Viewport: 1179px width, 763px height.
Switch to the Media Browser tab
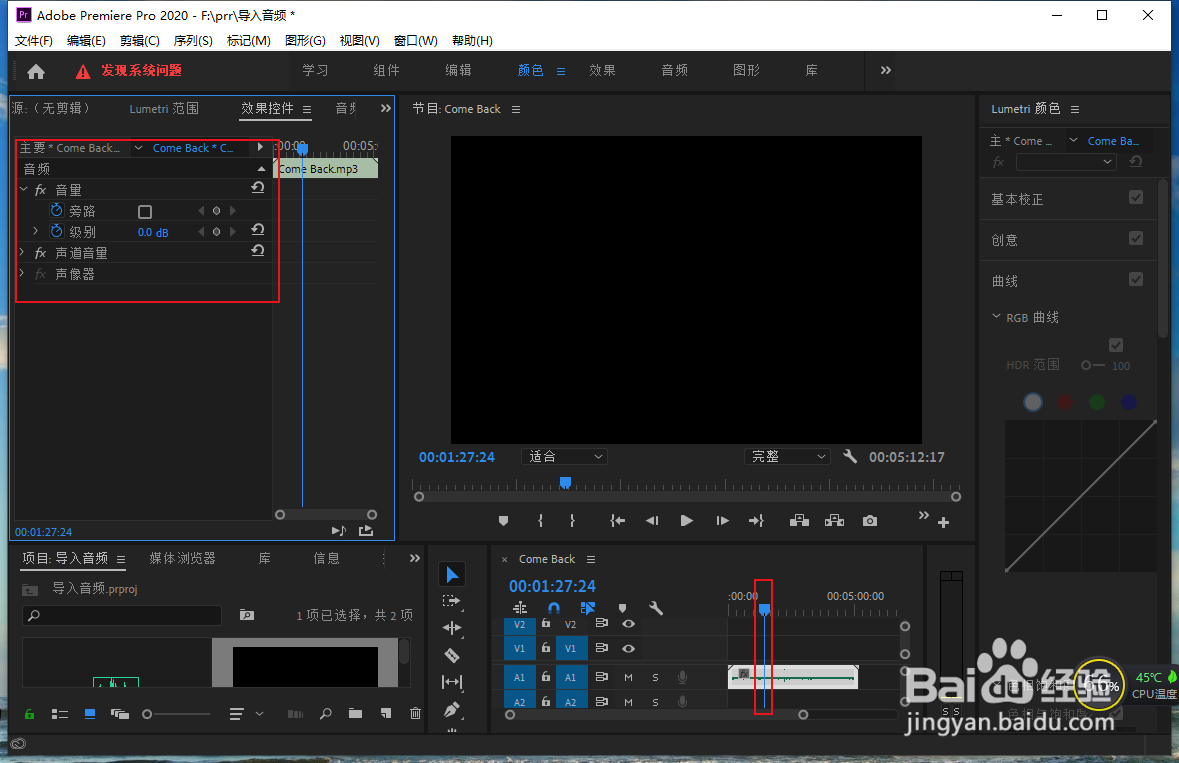(x=183, y=558)
